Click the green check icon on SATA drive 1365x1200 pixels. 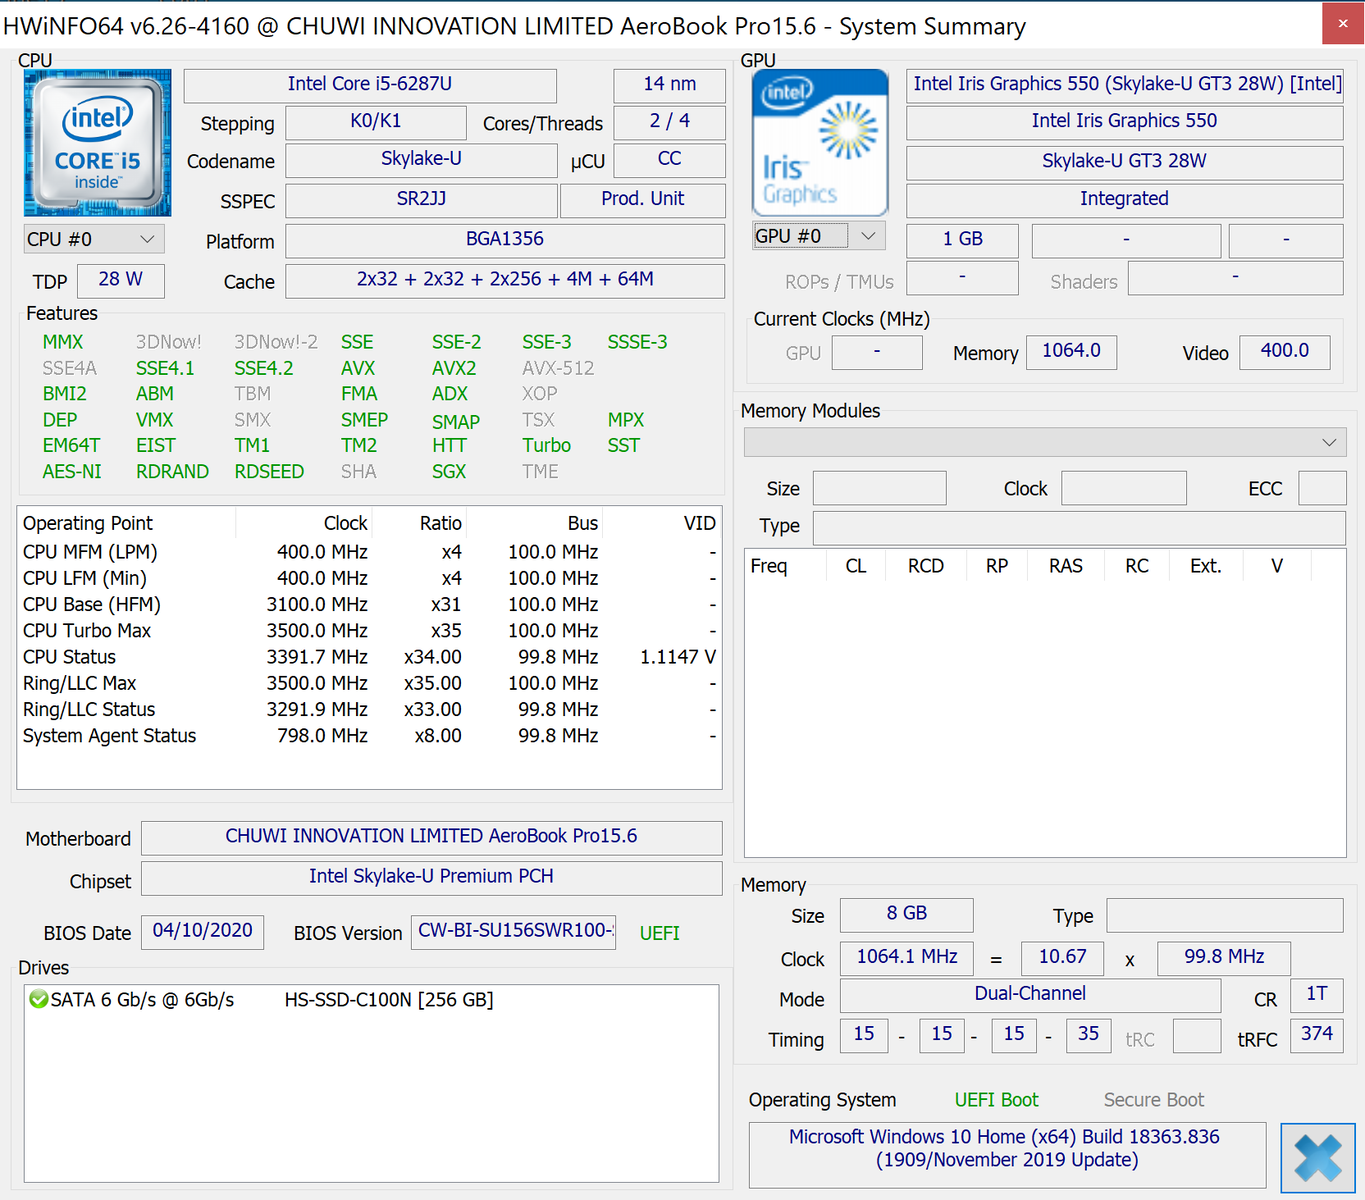tap(39, 999)
